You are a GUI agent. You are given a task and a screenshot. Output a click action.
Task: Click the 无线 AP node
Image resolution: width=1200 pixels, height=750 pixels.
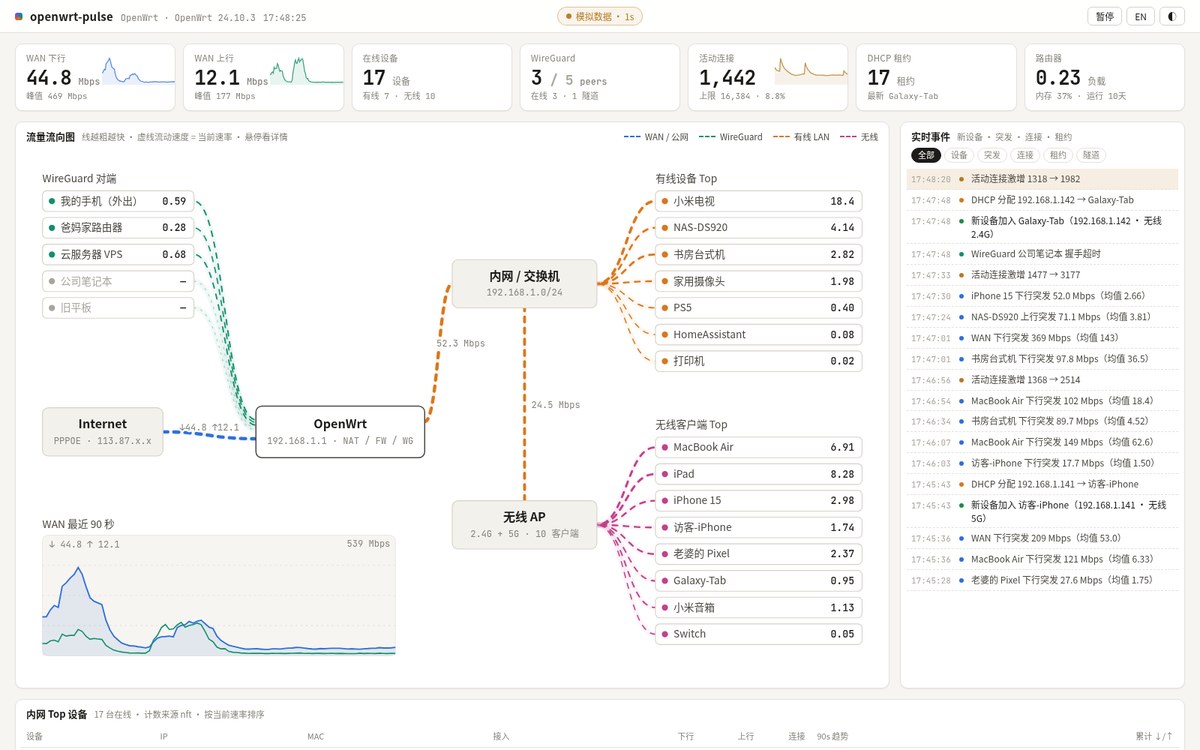pos(524,525)
